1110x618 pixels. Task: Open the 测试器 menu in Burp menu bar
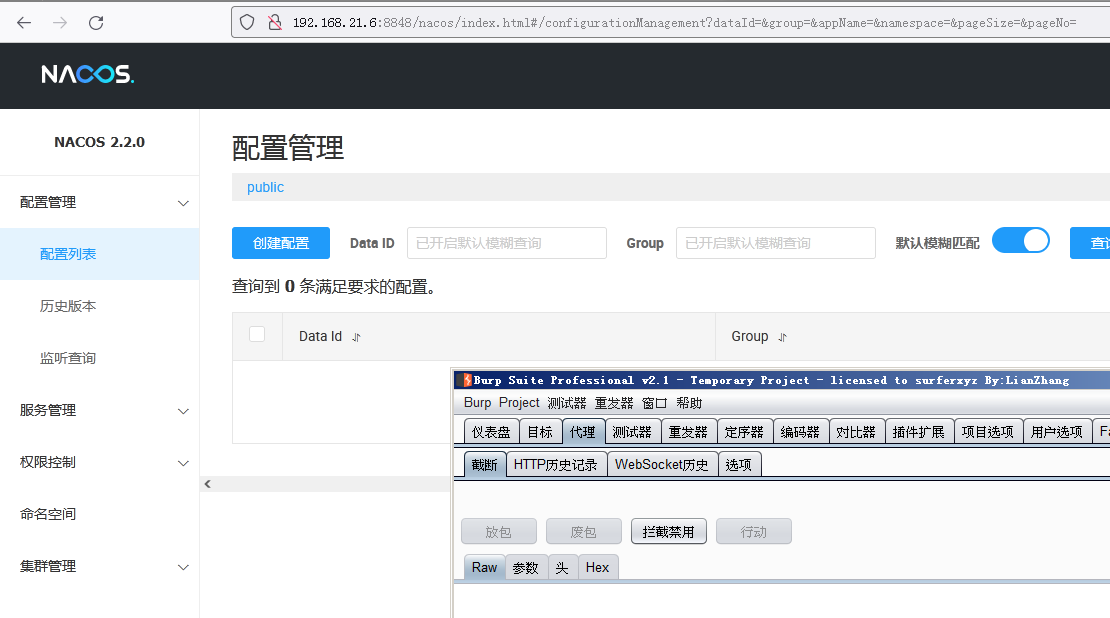tap(566, 403)
